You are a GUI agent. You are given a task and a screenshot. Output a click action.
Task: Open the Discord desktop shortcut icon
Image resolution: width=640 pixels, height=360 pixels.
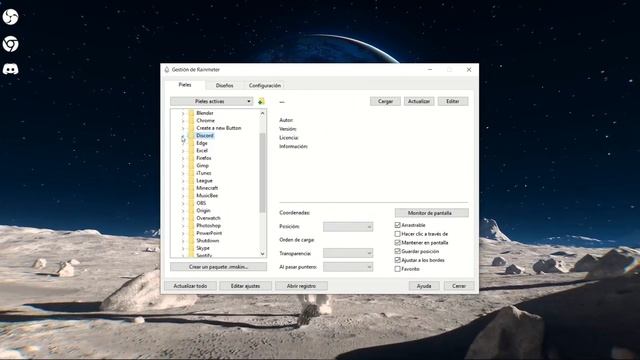pos(10,69)
